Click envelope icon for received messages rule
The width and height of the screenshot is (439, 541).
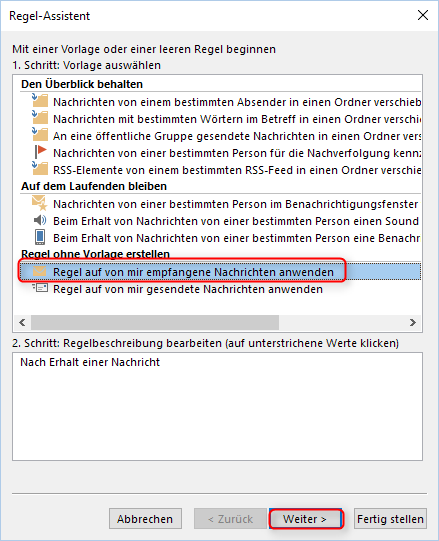point(39,272)
